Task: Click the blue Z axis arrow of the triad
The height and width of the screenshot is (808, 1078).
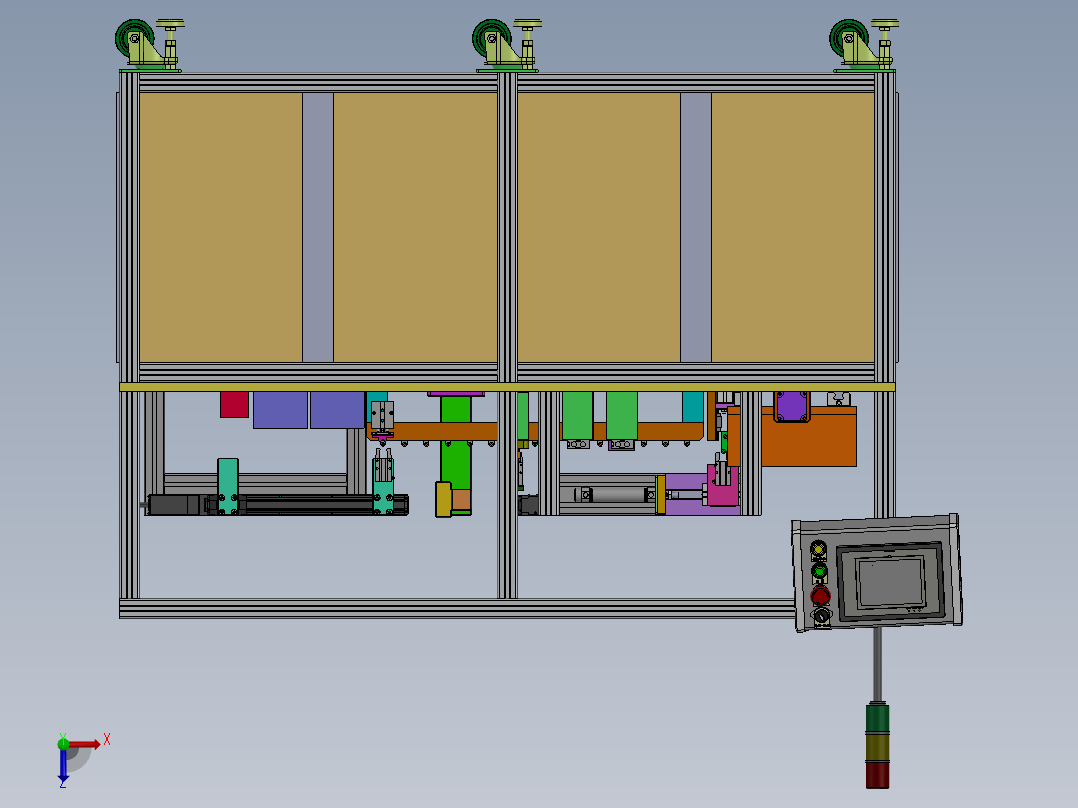Action: (63, 766)
